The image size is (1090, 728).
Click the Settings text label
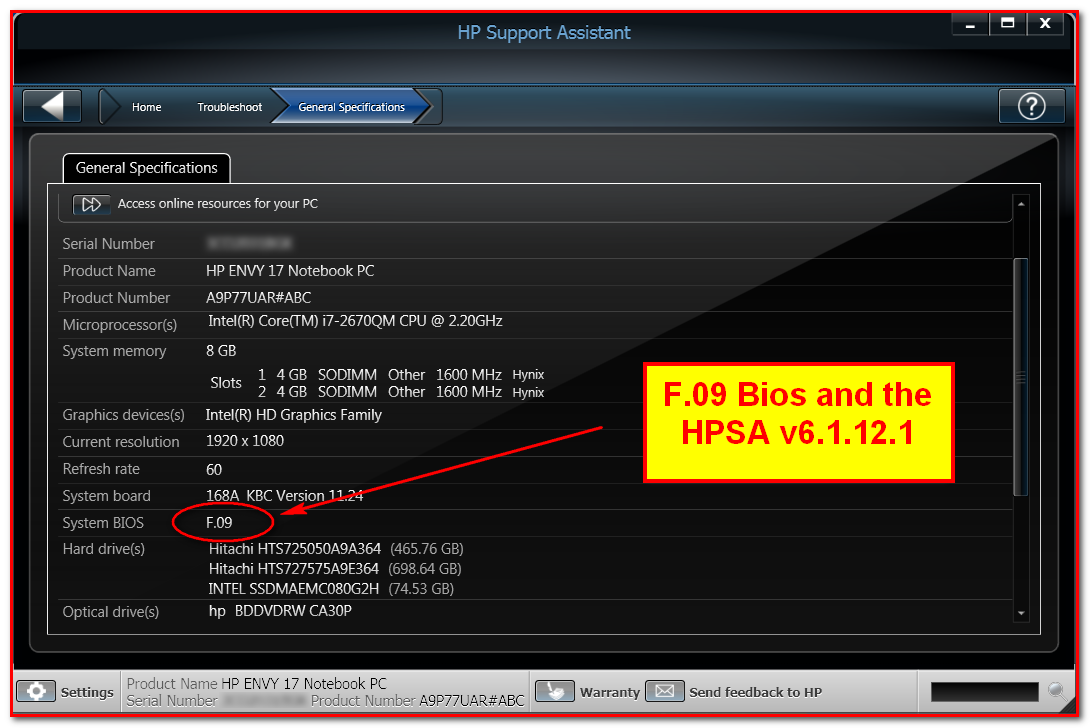coord(87,691)
